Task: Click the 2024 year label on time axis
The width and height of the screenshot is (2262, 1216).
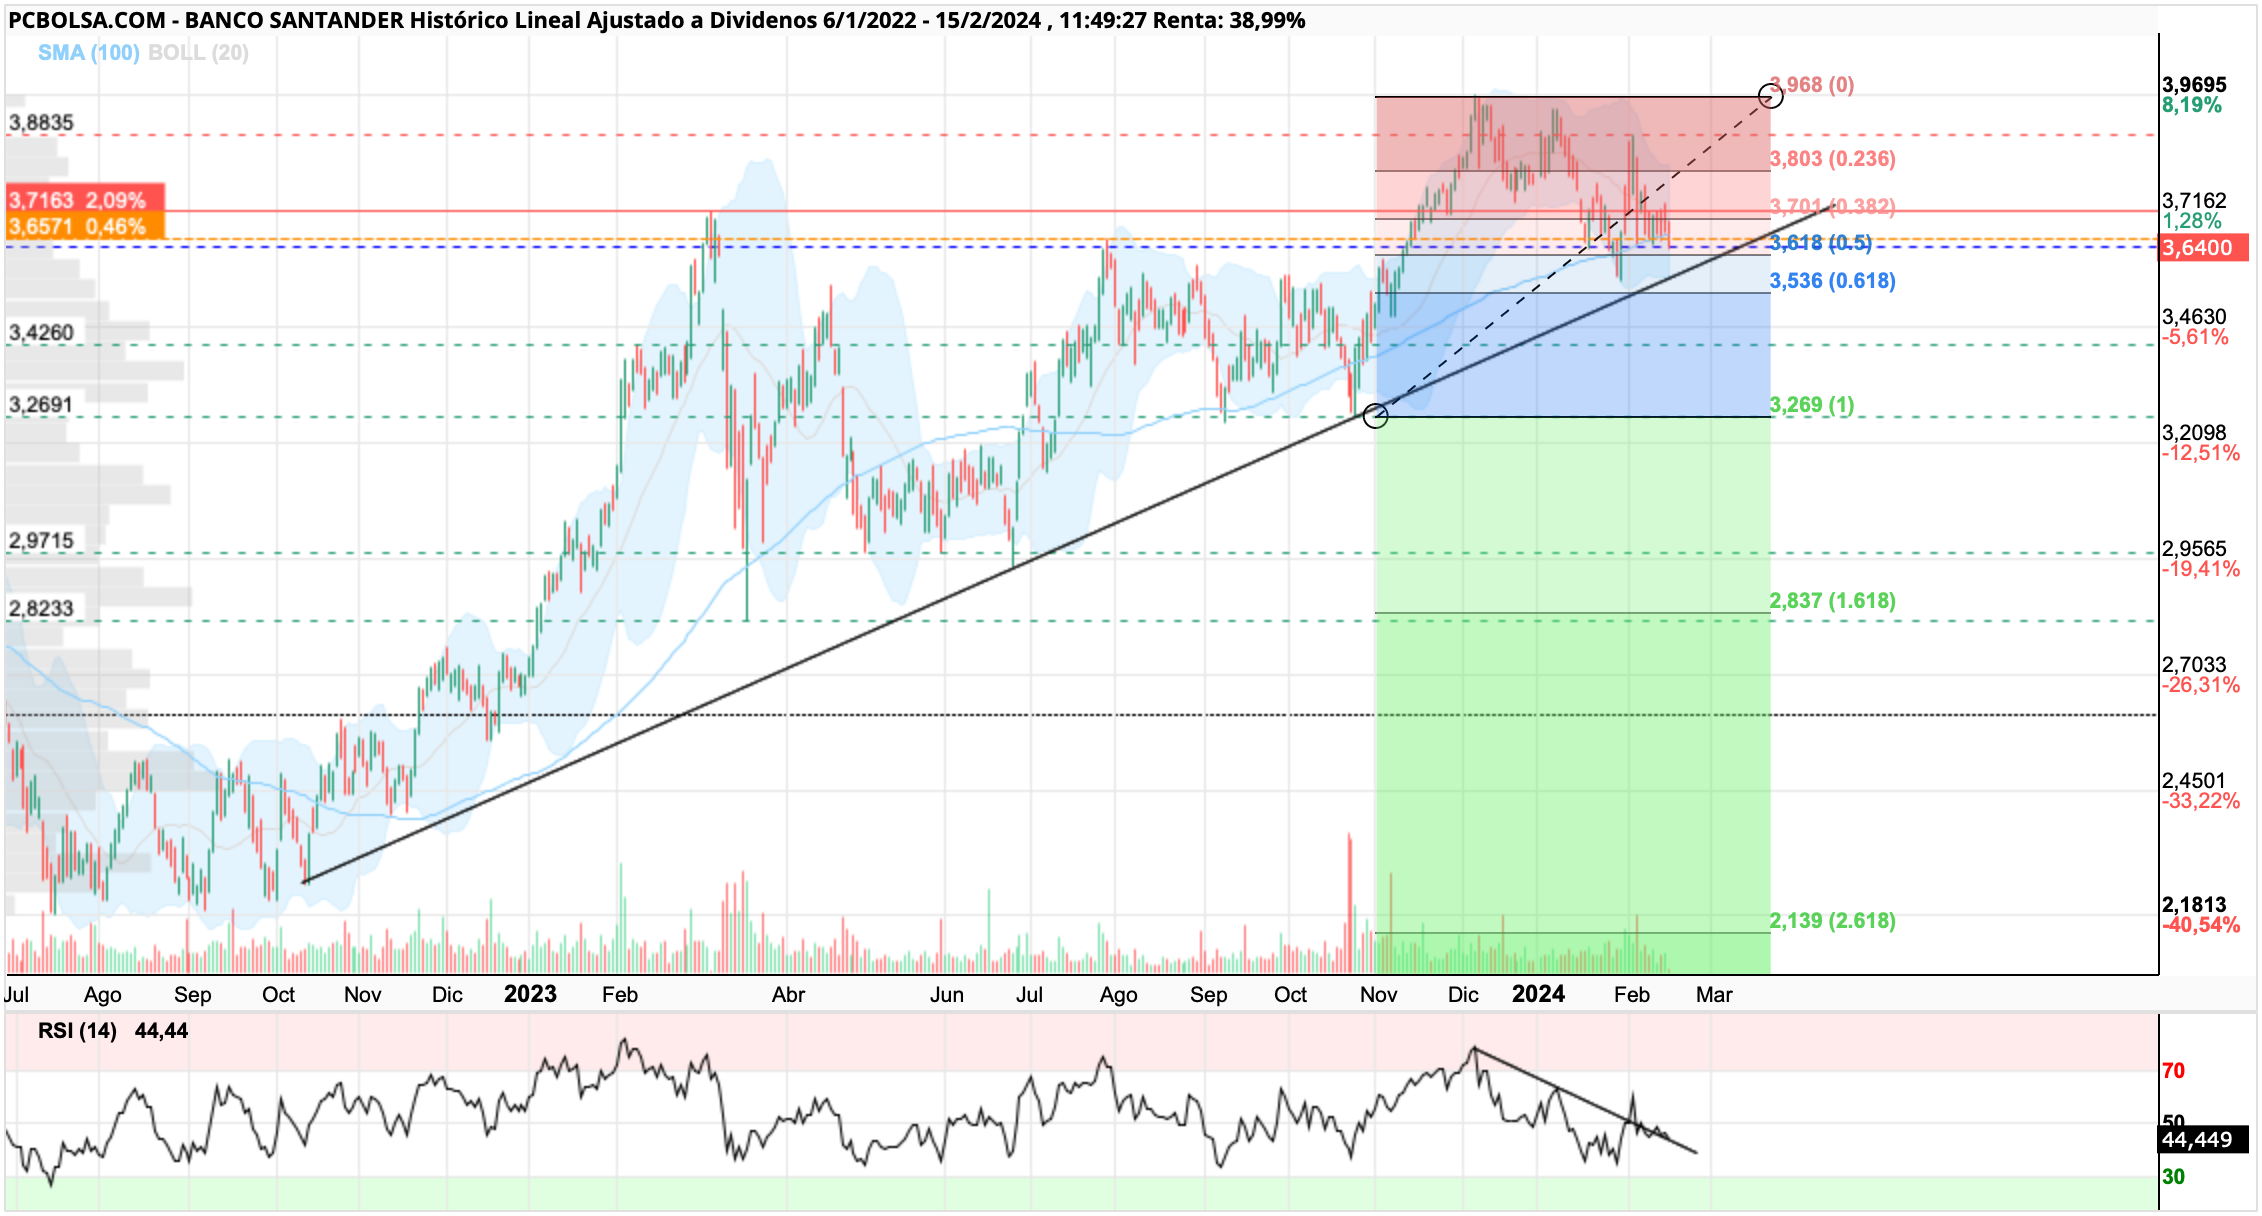Action: pos(1538,994)
